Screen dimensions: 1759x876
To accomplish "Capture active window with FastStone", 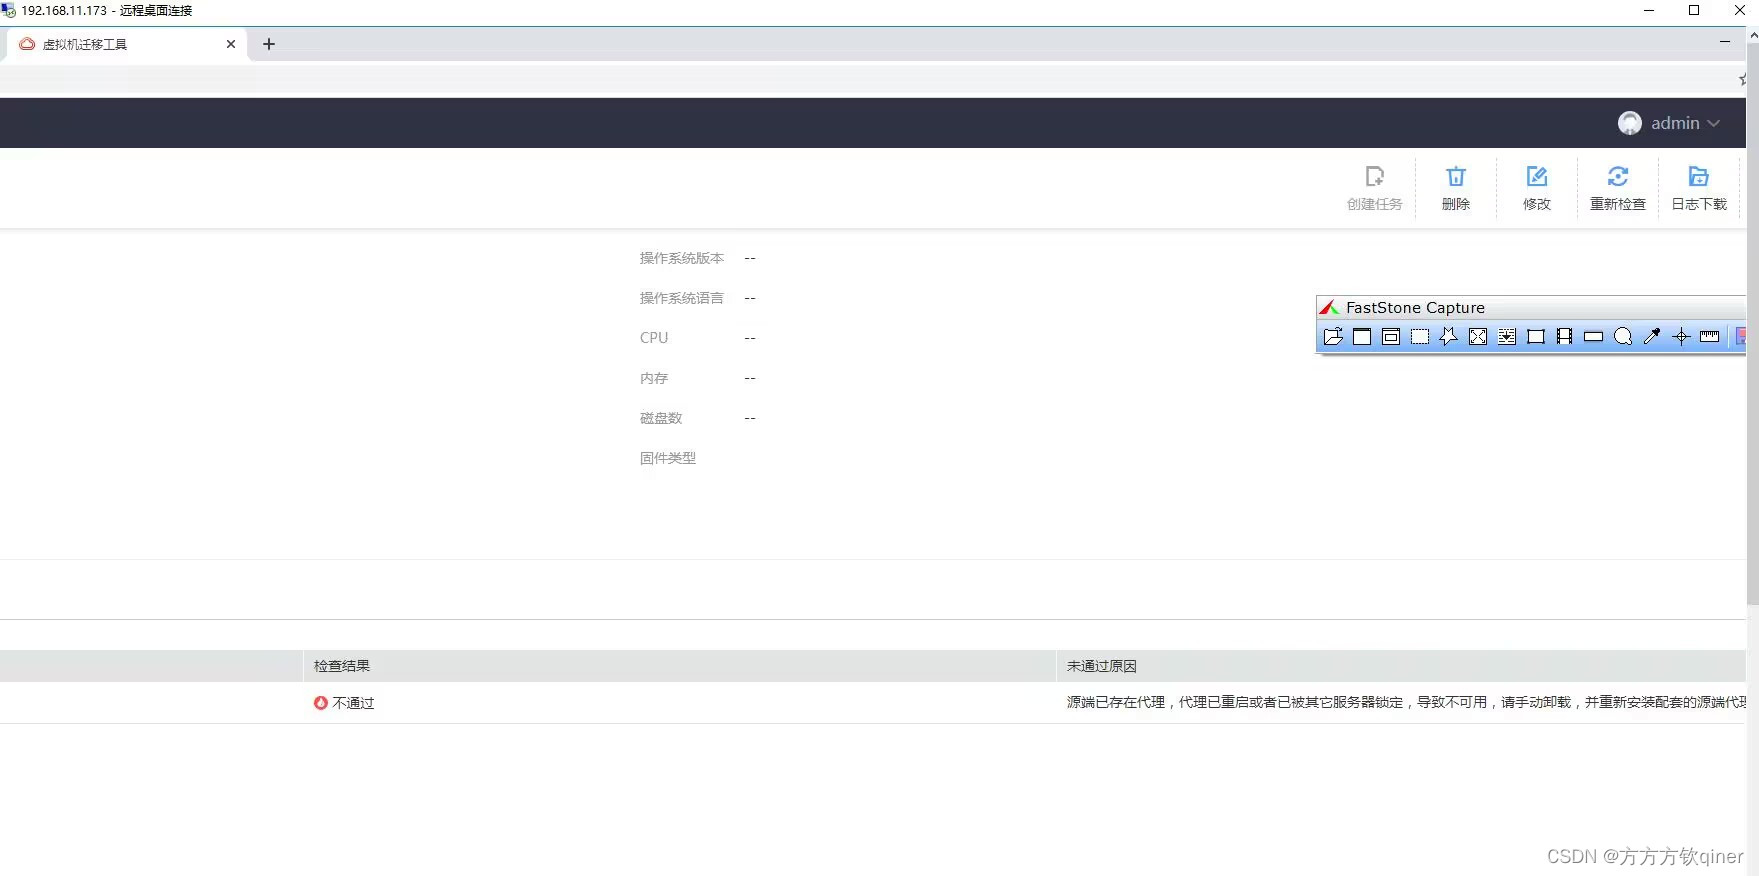I will 1362,337.
